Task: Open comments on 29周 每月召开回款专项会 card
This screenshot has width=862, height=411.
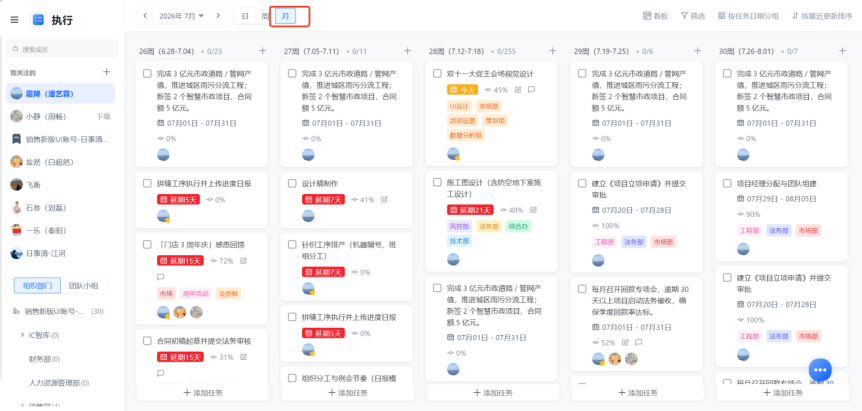Action: (x=639, y=342)
